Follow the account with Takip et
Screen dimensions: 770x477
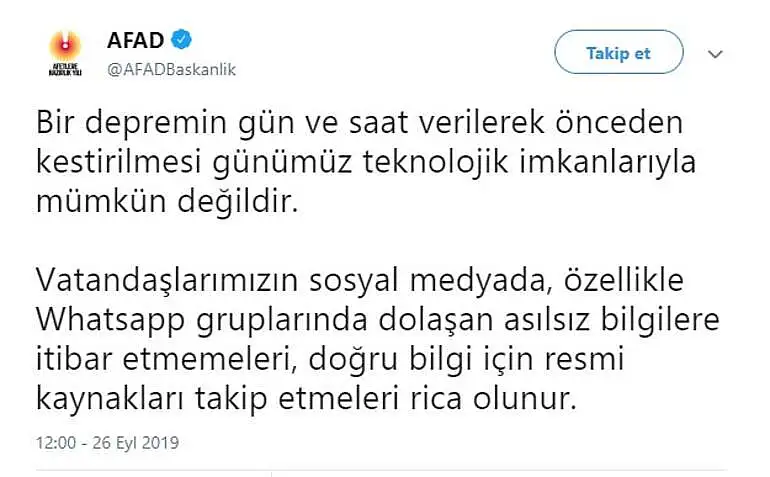[619, 52]
